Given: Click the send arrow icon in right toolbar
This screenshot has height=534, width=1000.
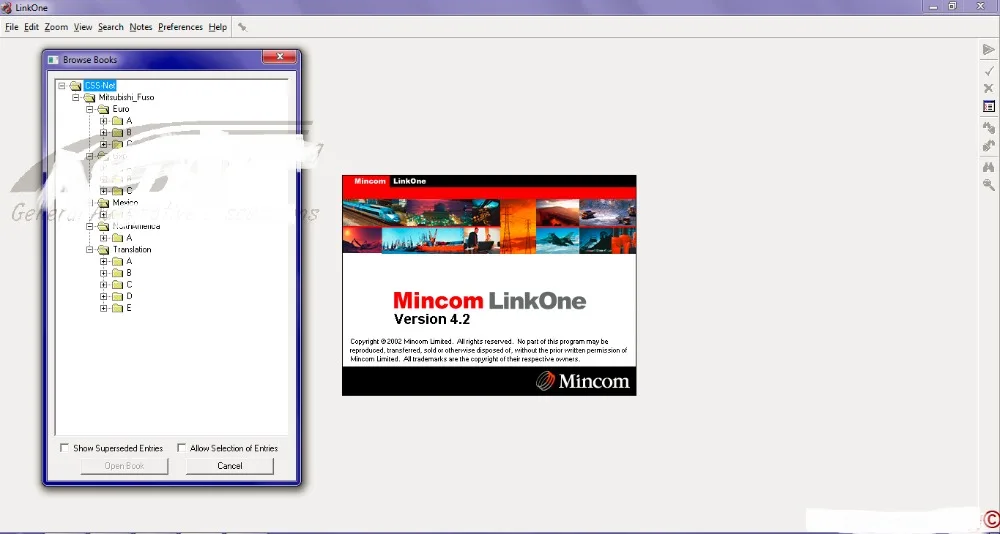Looking at the screenshot, I should point(989,50).
